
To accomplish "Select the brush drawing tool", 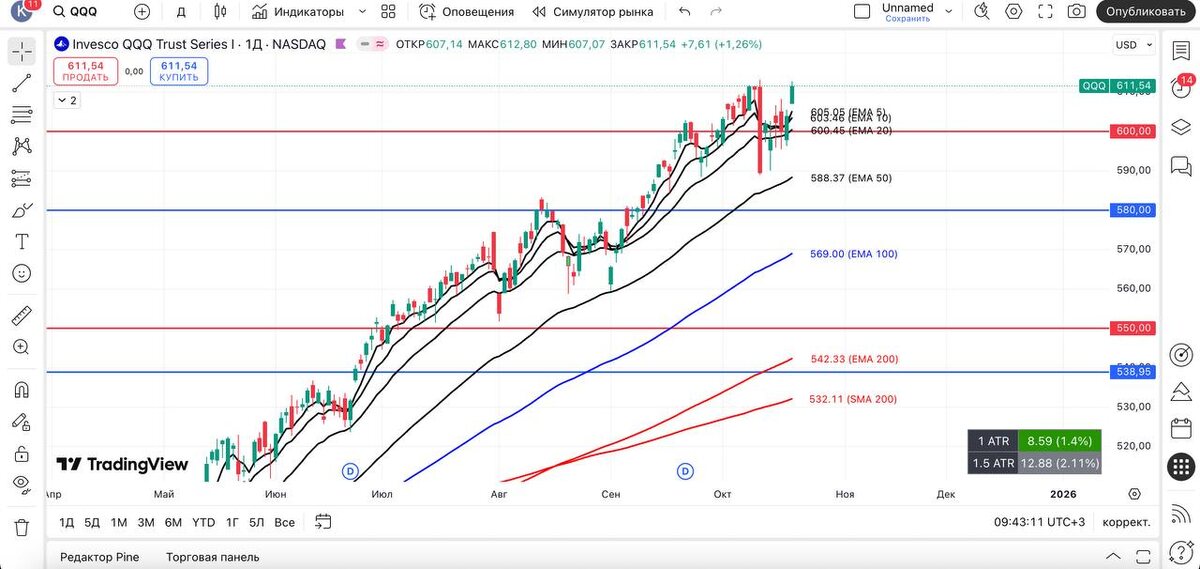I will tap(21, 210).
